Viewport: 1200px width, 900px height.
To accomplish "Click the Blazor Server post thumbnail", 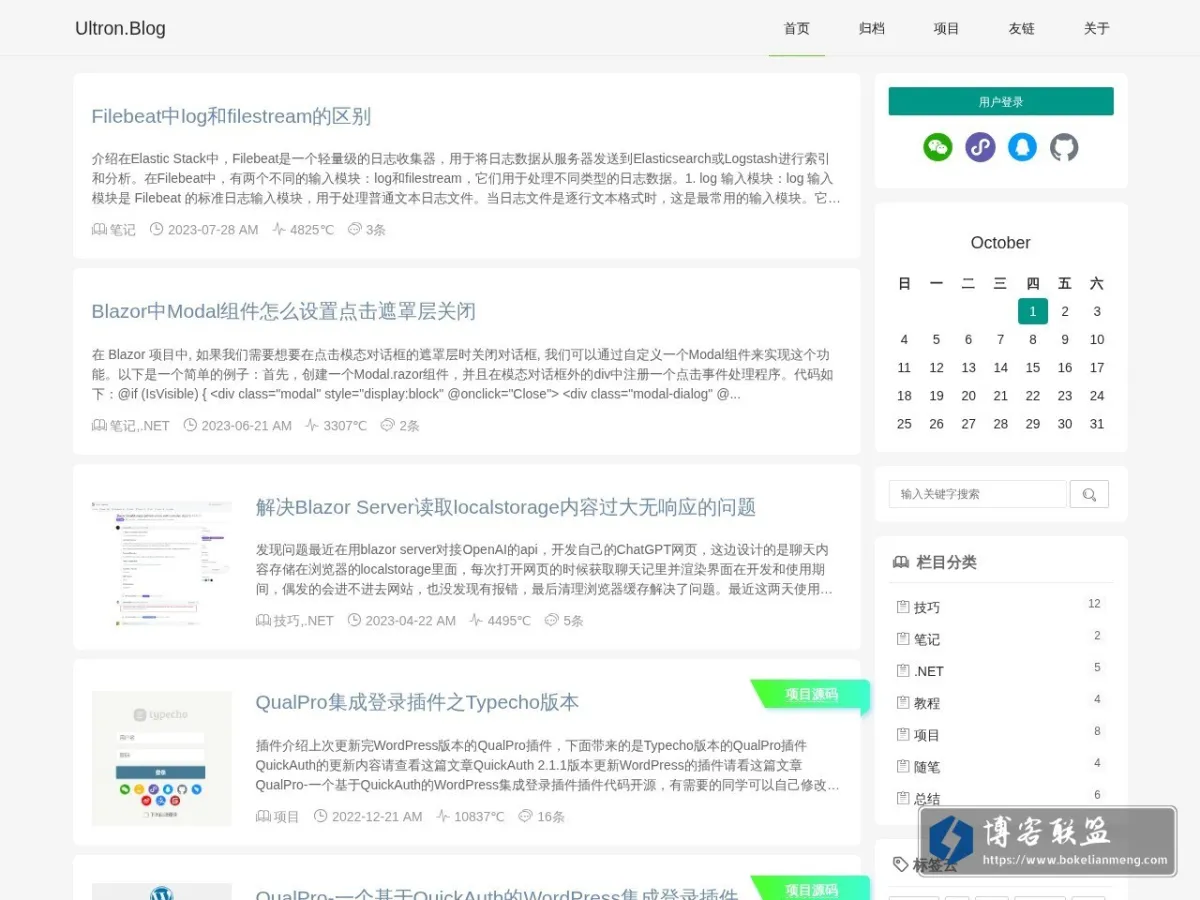I will coord(162,565).
